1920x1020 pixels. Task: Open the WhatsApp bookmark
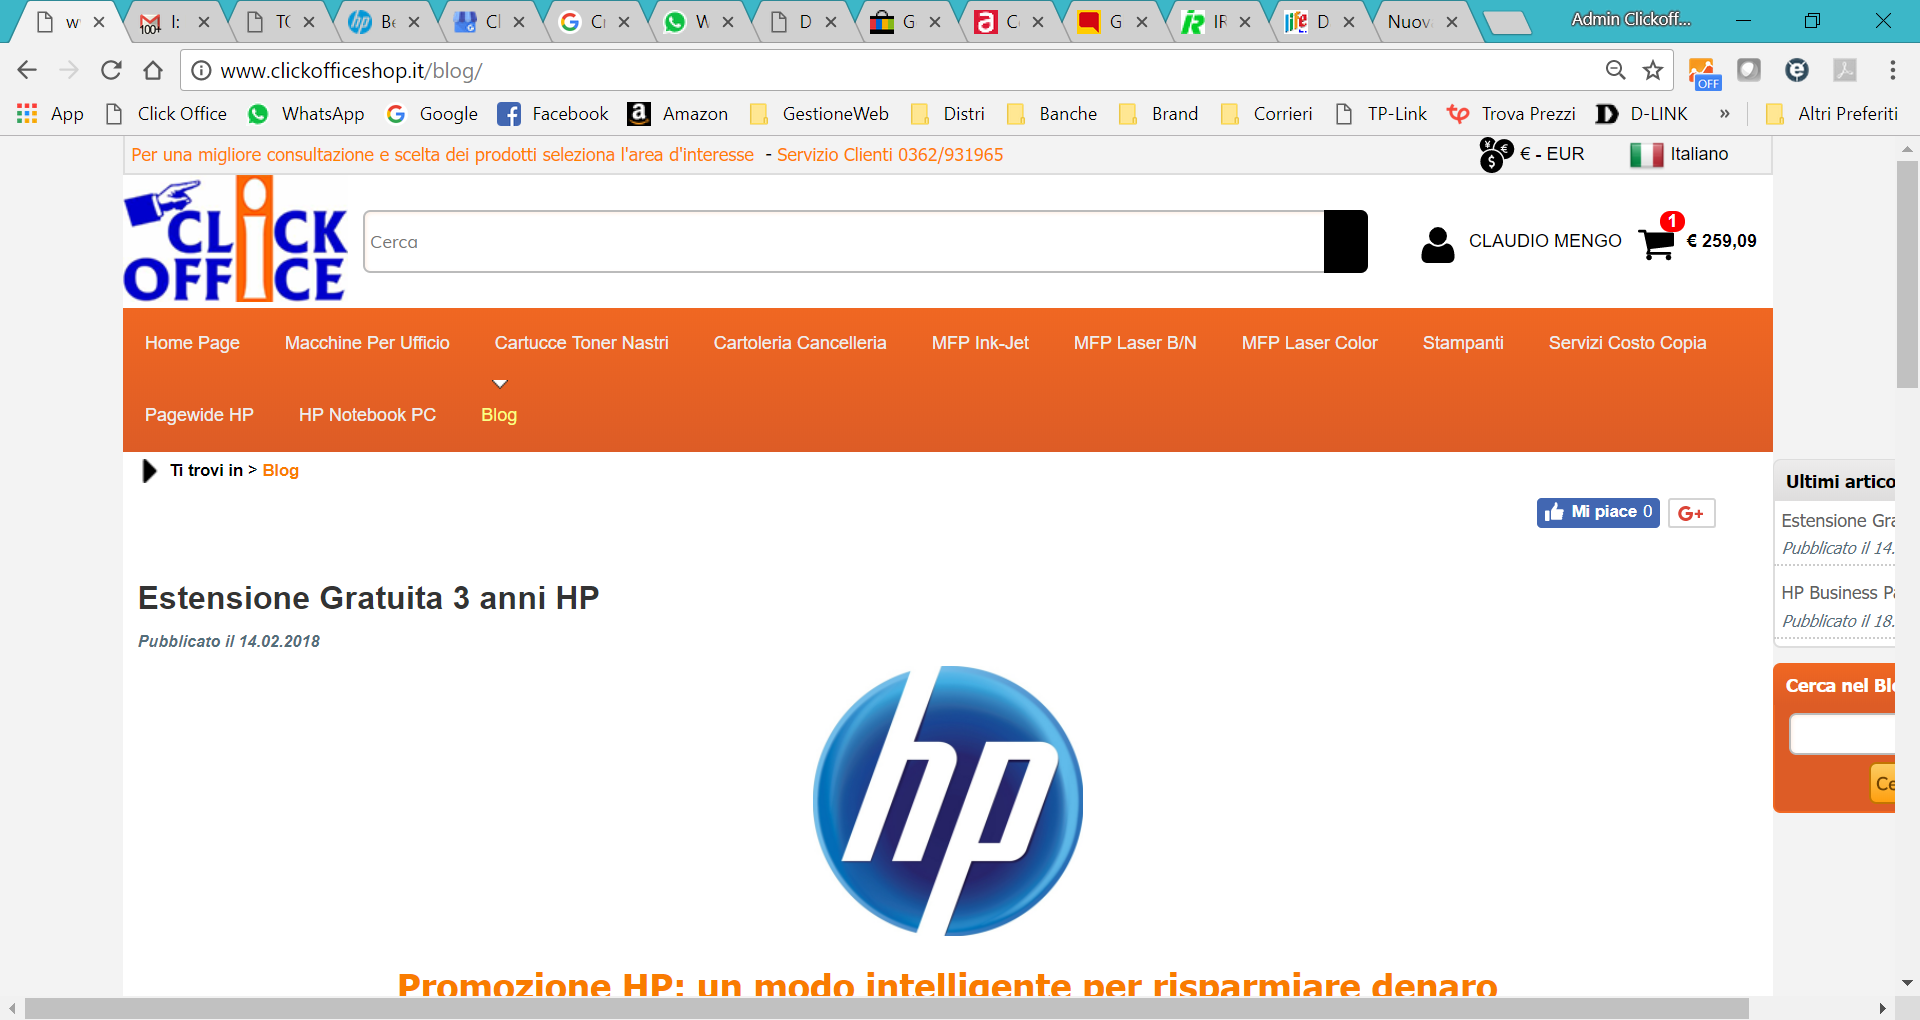click(305, 114)
